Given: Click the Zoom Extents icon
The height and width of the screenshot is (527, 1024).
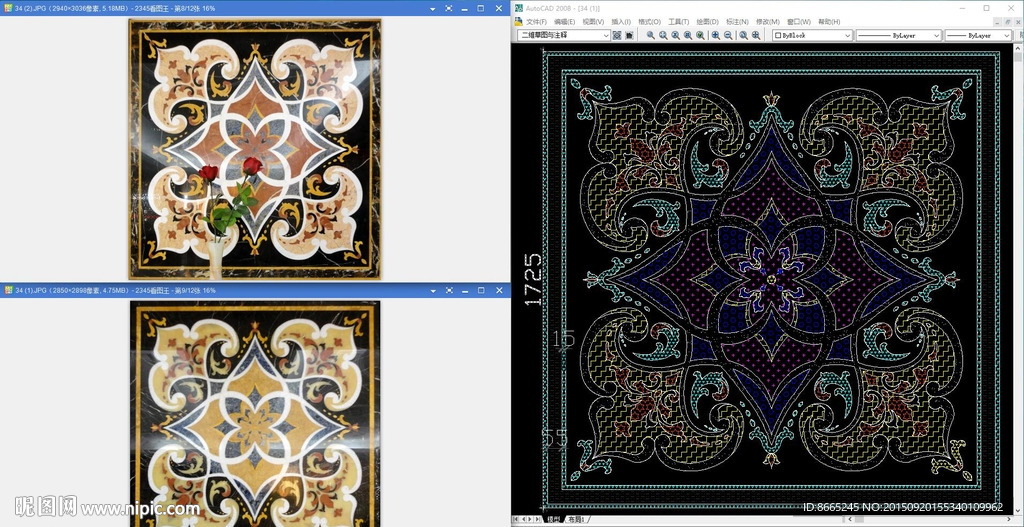Looking at the screenshot, I should (x=756, y=35).
